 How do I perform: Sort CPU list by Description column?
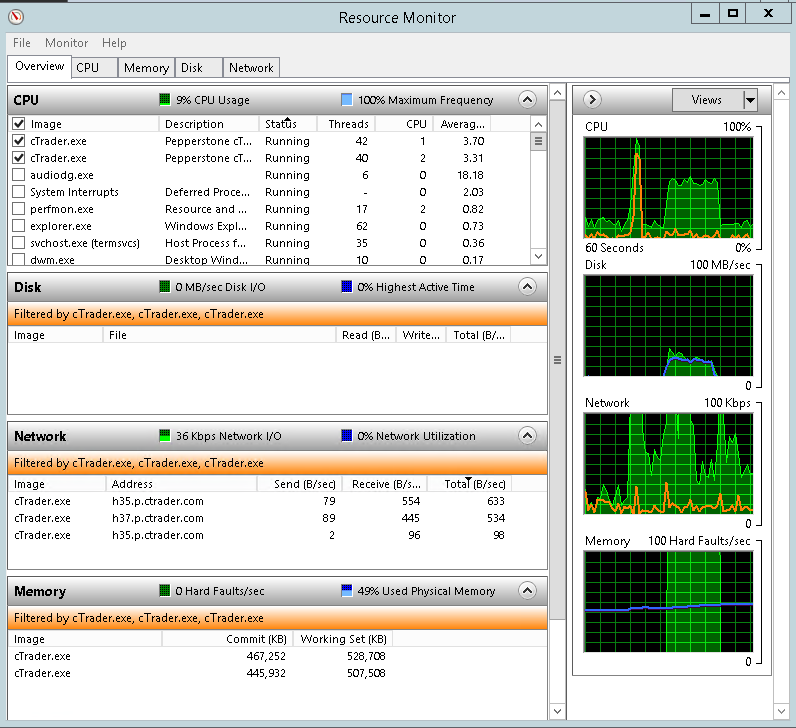(x=209, y=124)
